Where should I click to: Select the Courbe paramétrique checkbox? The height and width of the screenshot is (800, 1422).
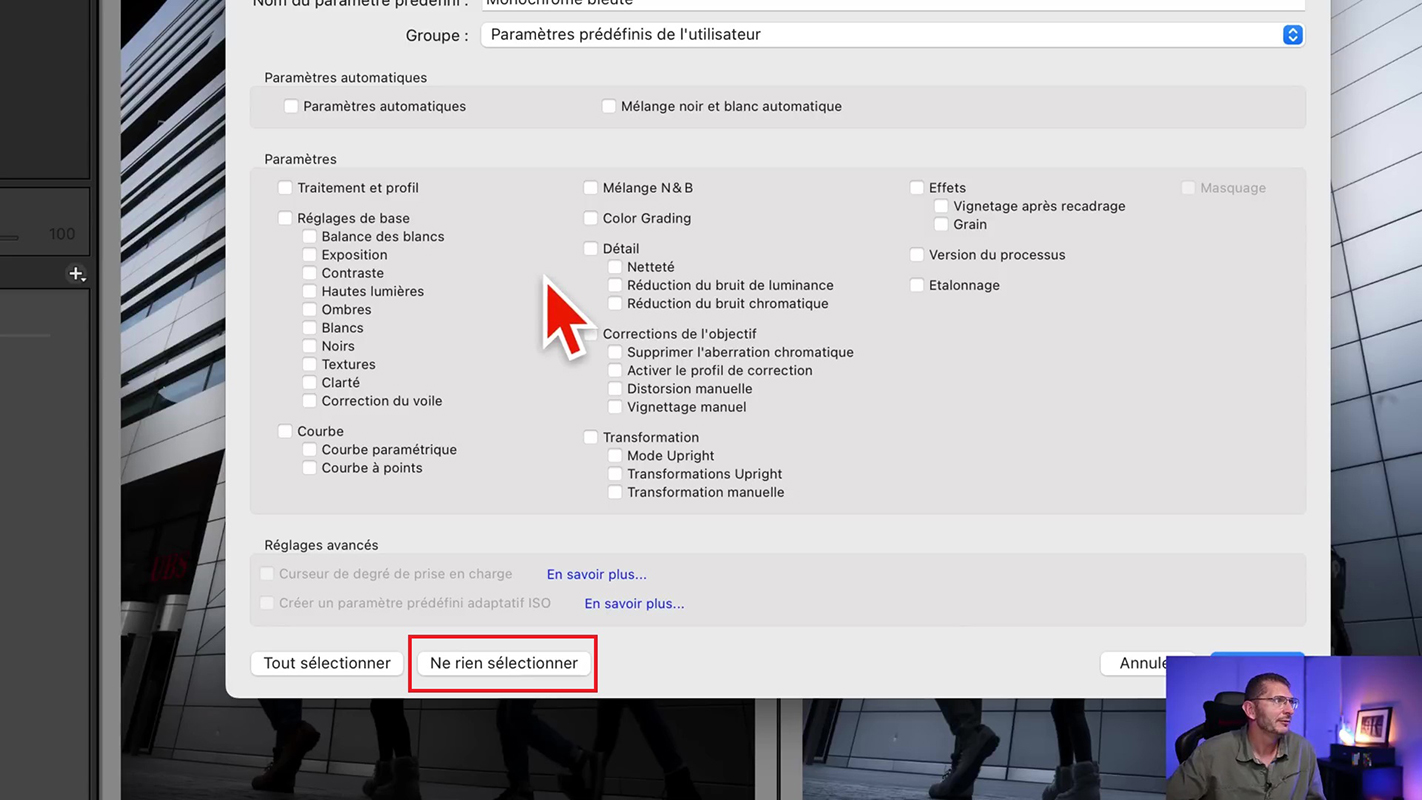pos(310,450)
